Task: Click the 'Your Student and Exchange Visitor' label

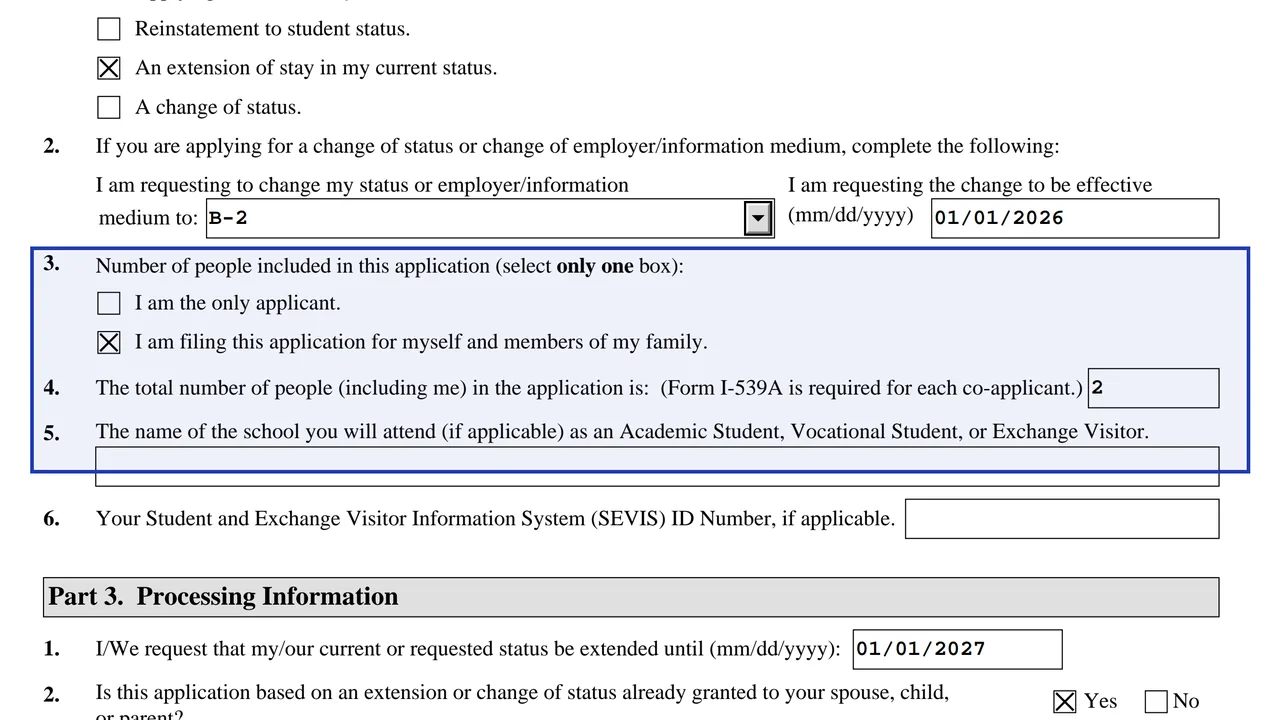Action: 495,518
